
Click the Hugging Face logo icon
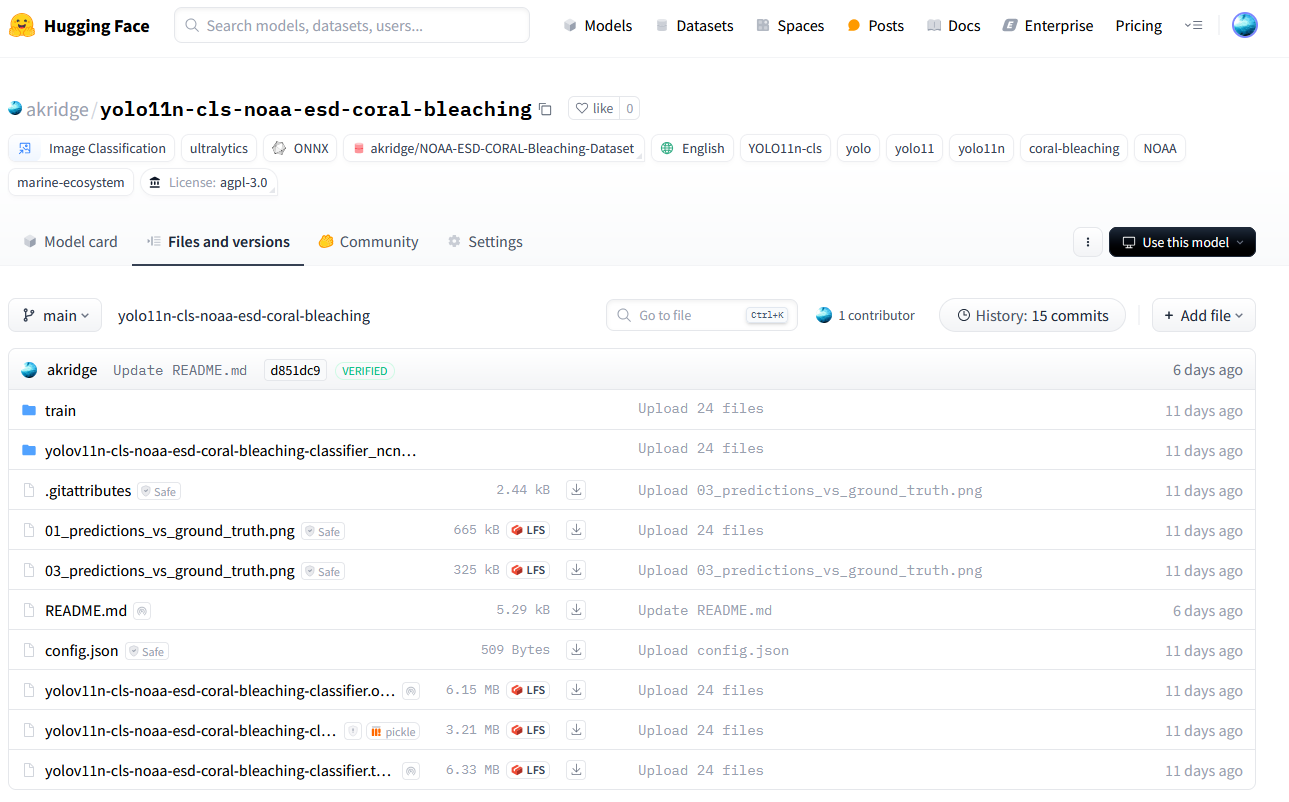(22, 26)
